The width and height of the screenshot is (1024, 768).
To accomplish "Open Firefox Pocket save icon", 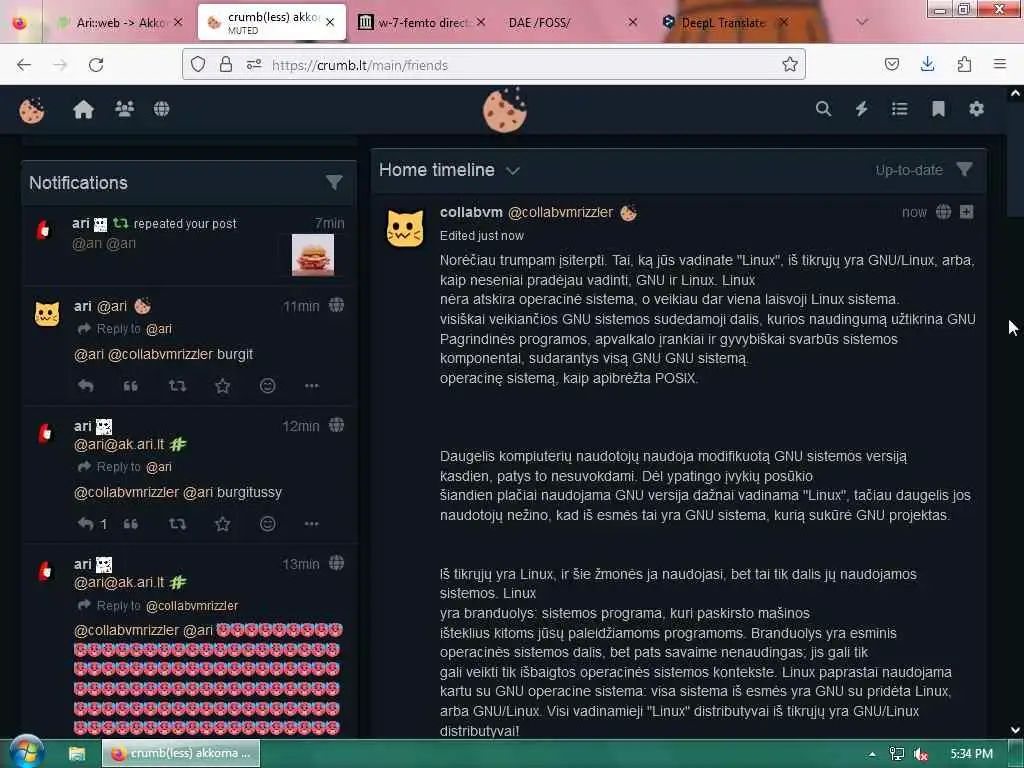I will tap(892, 64).
